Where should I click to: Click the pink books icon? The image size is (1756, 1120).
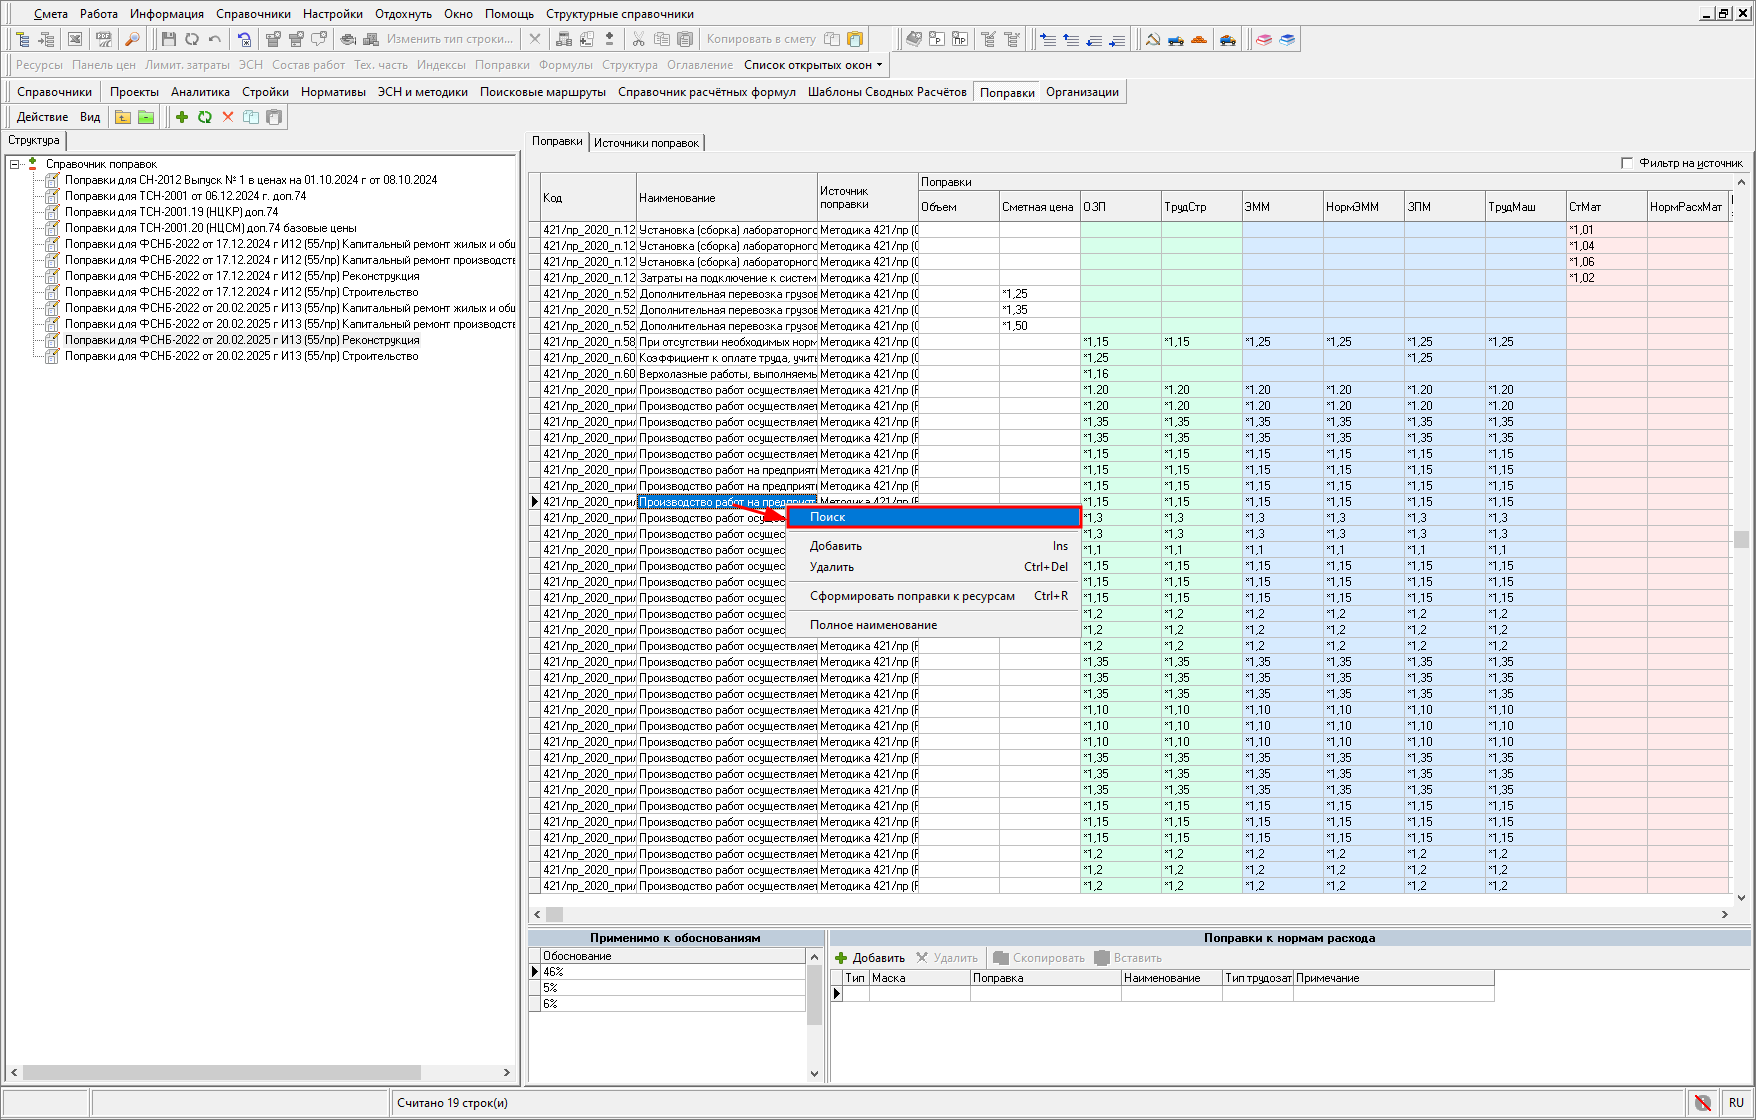point(1264,39)
